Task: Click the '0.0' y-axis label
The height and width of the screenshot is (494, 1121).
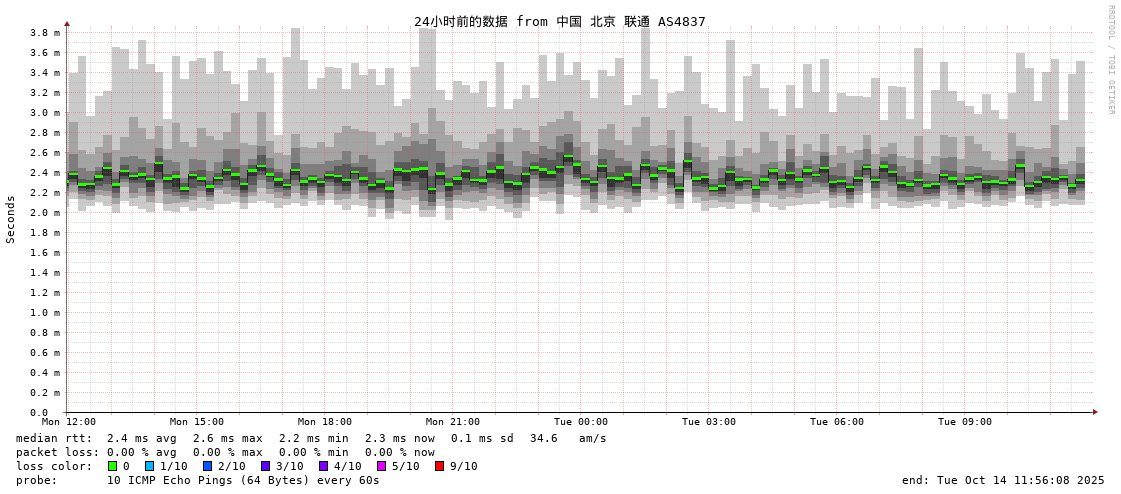Action: coord(39,413)
